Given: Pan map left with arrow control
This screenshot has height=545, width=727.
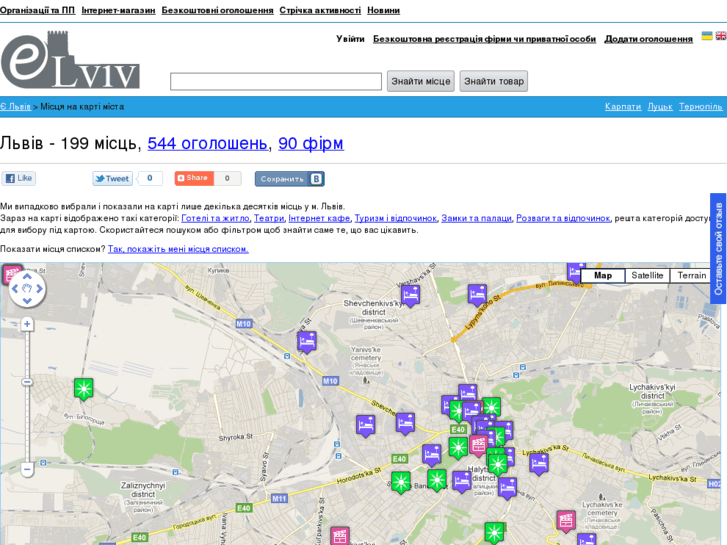Looking at the screenshot, I should [15, 289].
